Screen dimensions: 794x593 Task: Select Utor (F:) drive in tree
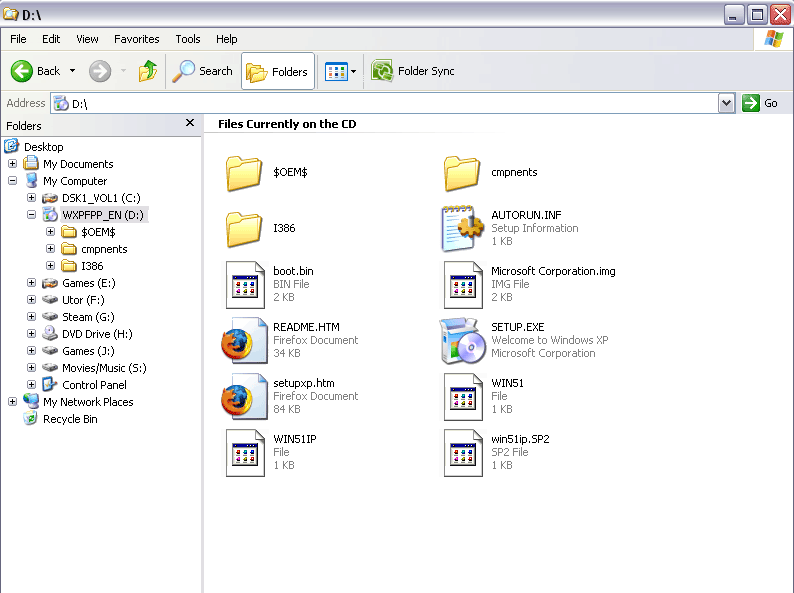(x=83, y=300)
